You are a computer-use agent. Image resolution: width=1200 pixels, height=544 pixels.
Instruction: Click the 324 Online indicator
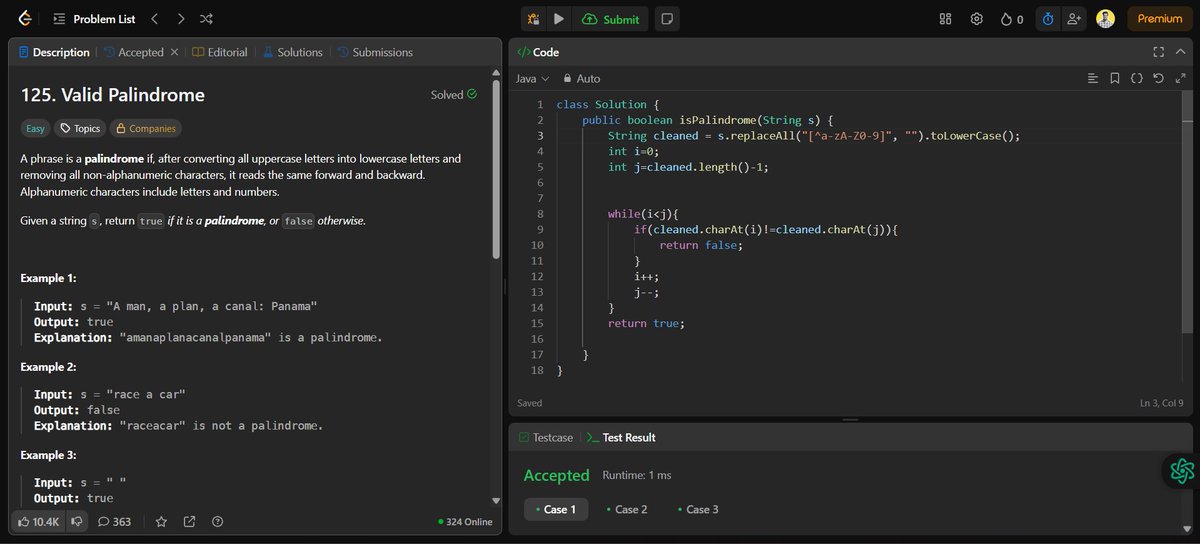(465, 521)
